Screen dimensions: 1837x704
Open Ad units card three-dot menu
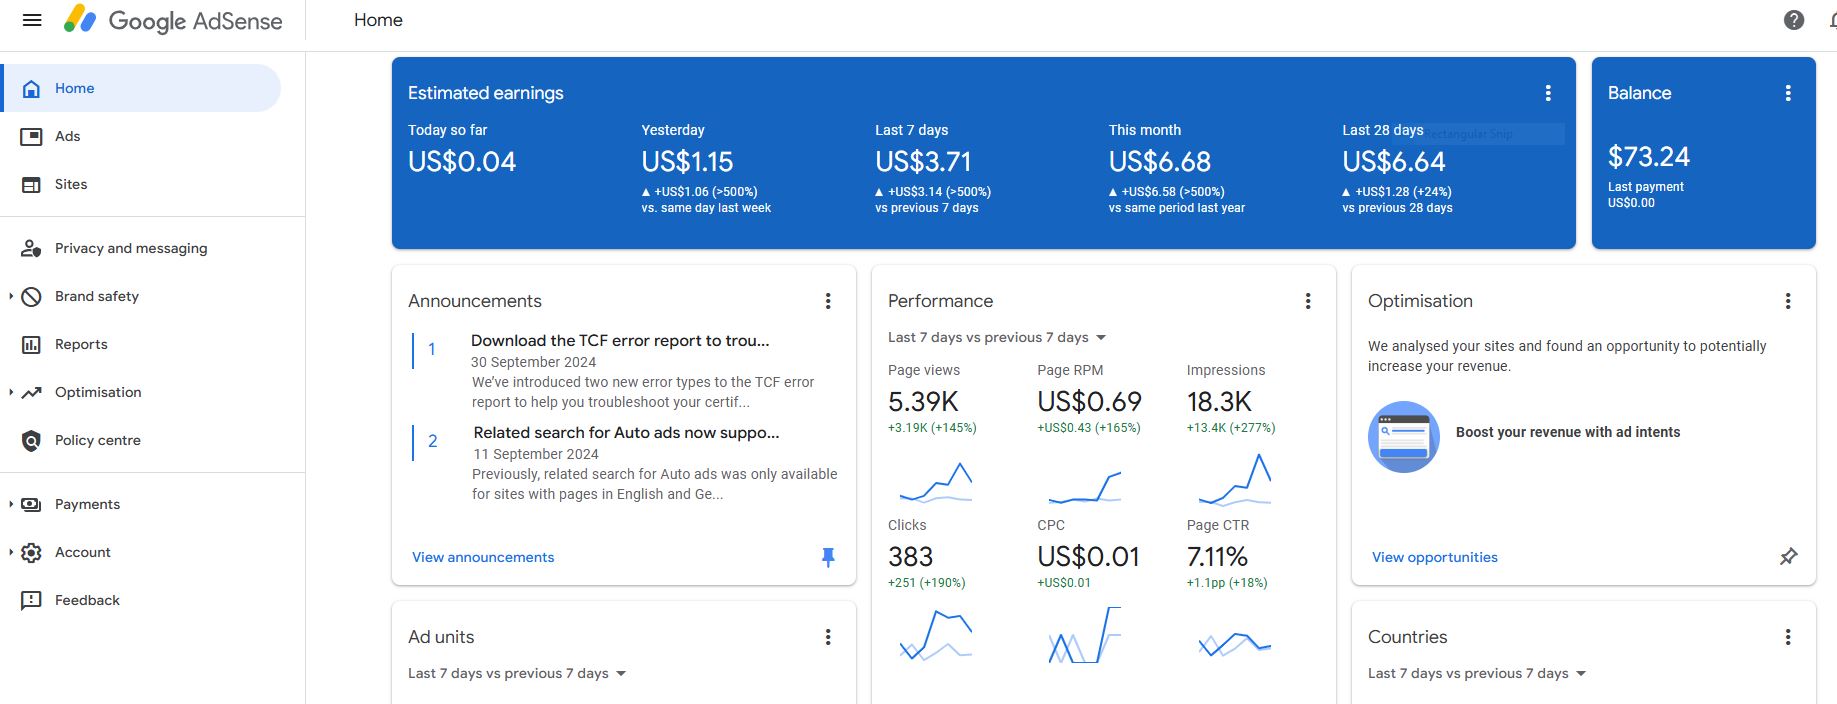pyautogui.click(x=828, y=637)
